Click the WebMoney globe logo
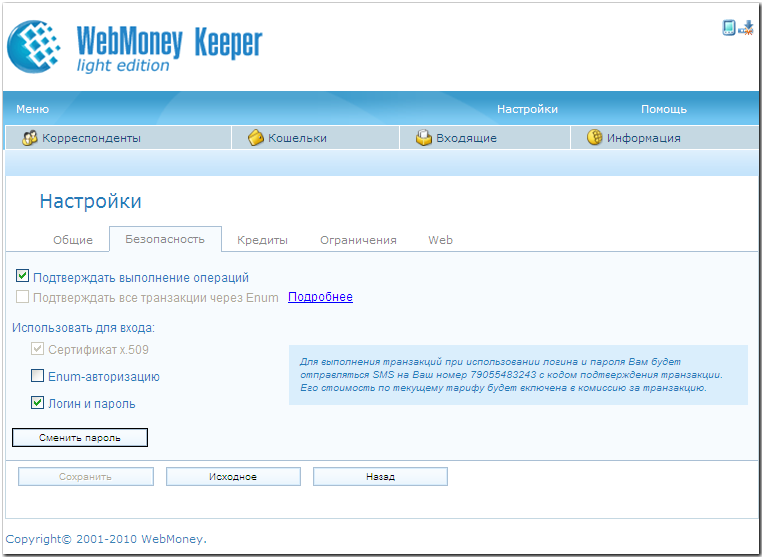 pos(34,47)
